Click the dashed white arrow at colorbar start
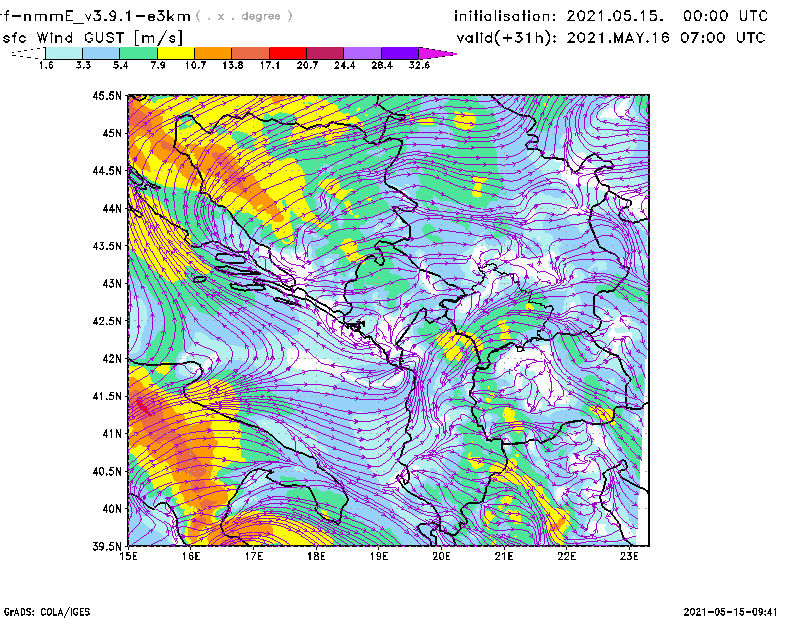 point(28,53)
